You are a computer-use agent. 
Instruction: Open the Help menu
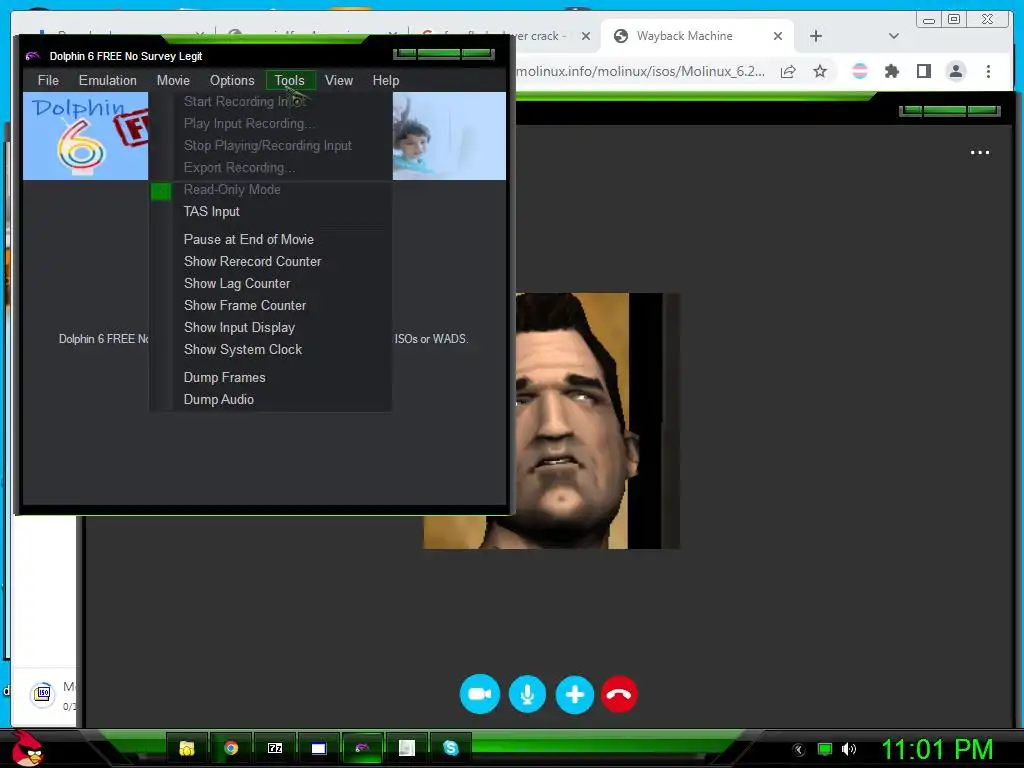click(x=385, y=80)
